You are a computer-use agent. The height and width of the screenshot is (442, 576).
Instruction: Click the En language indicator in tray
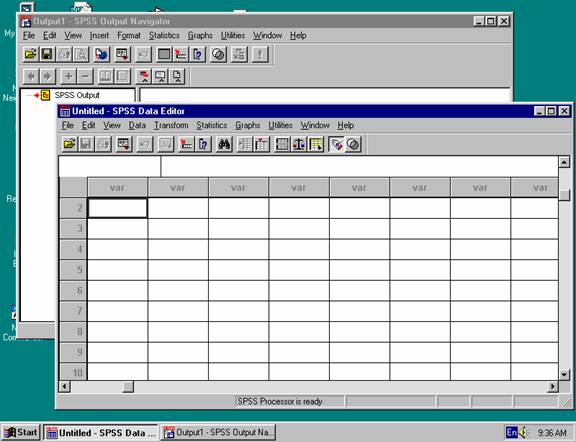[x=511, y=432]
